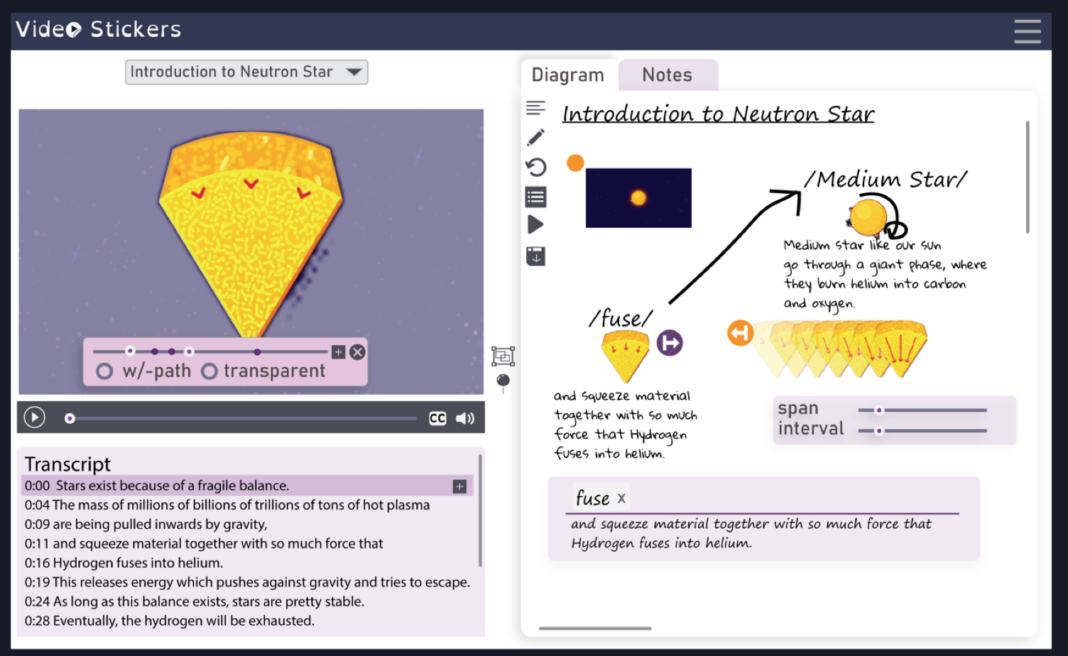Open the transcript list icon in diagram sidebar
1068x656 pixels.
pos(535,196)
